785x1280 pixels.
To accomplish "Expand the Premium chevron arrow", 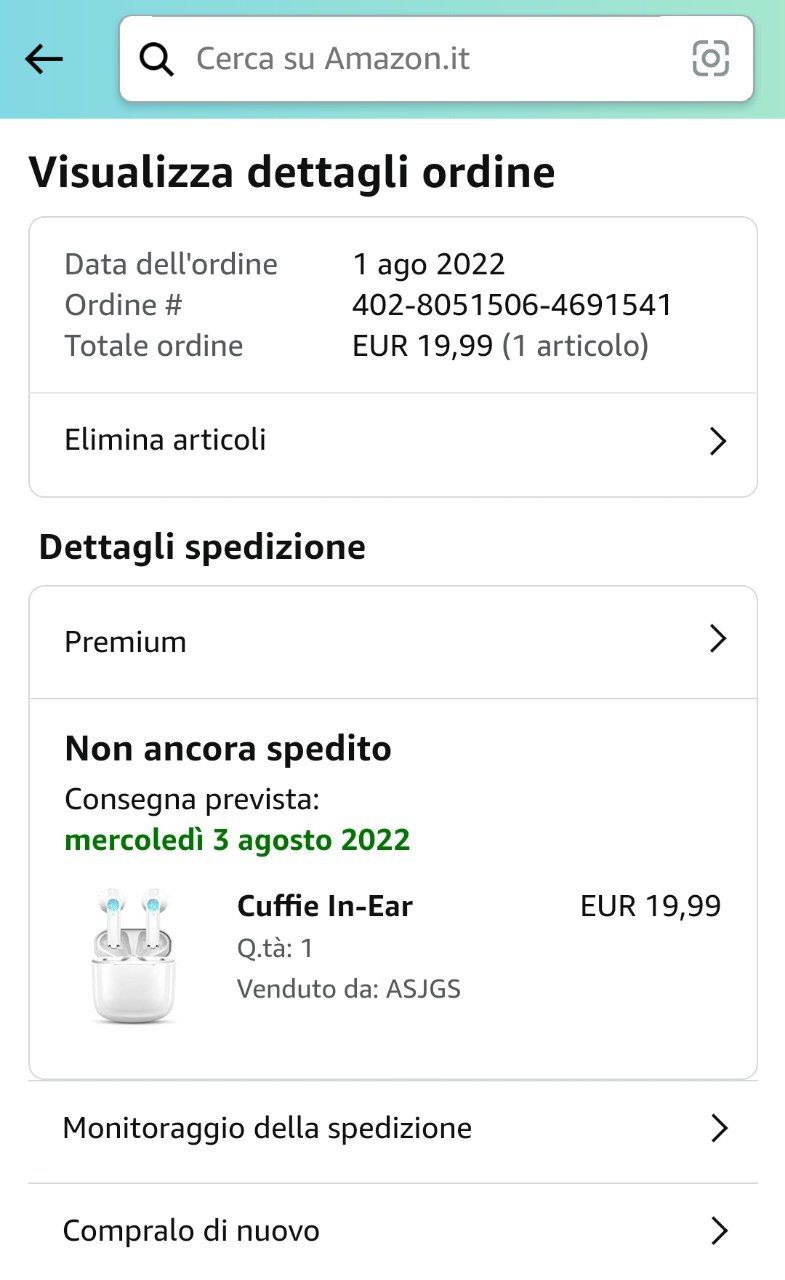I will [717, 639].
